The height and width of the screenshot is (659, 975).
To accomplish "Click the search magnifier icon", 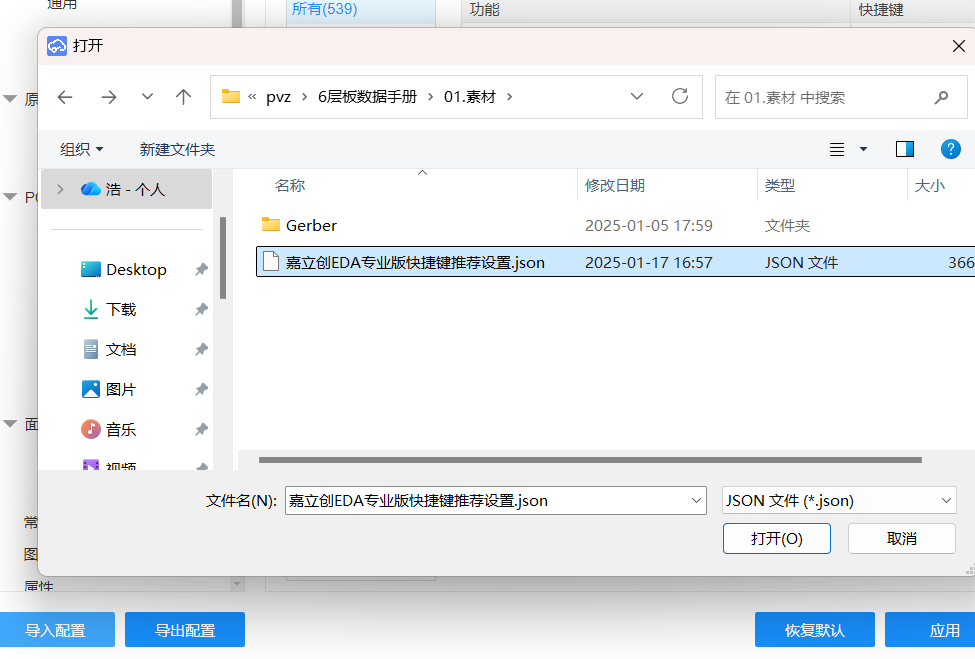I will tap(941, 97).
